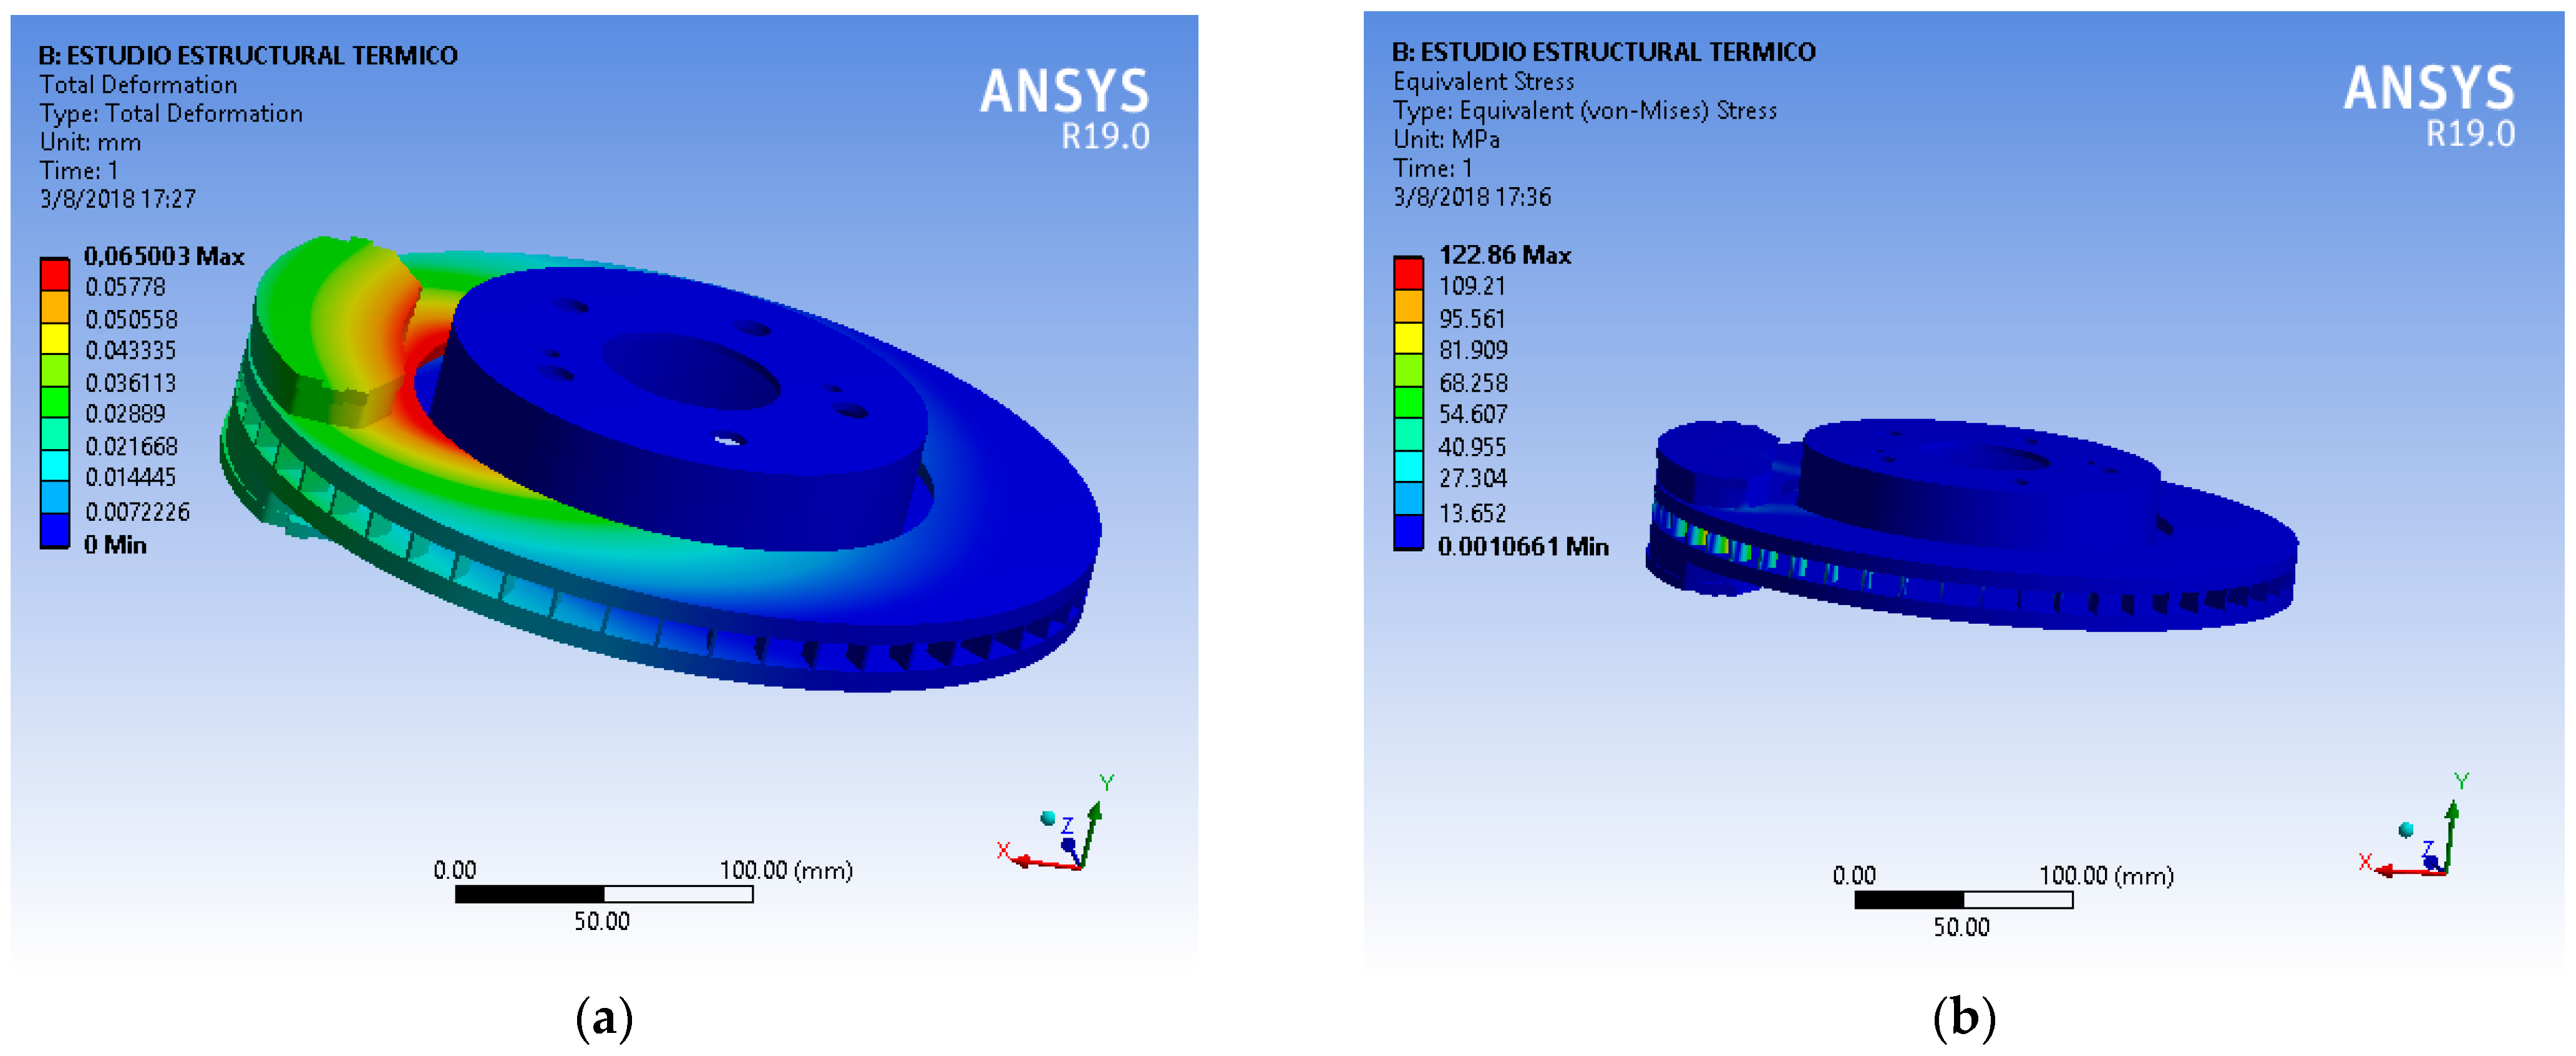Click red swatch of deformation legend
Viewport: 2576px width, 1056px height.
click(x=55, y=274)
